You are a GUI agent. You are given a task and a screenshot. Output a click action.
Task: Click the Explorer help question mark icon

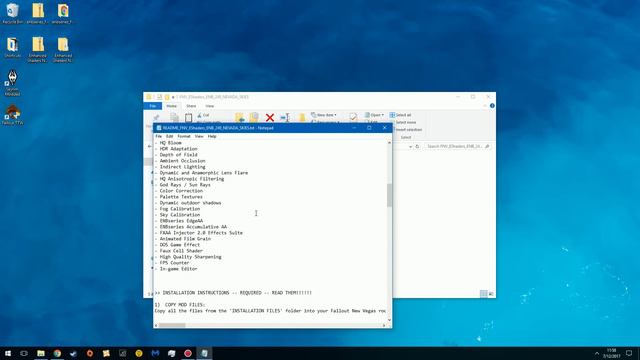coord(492,106)
